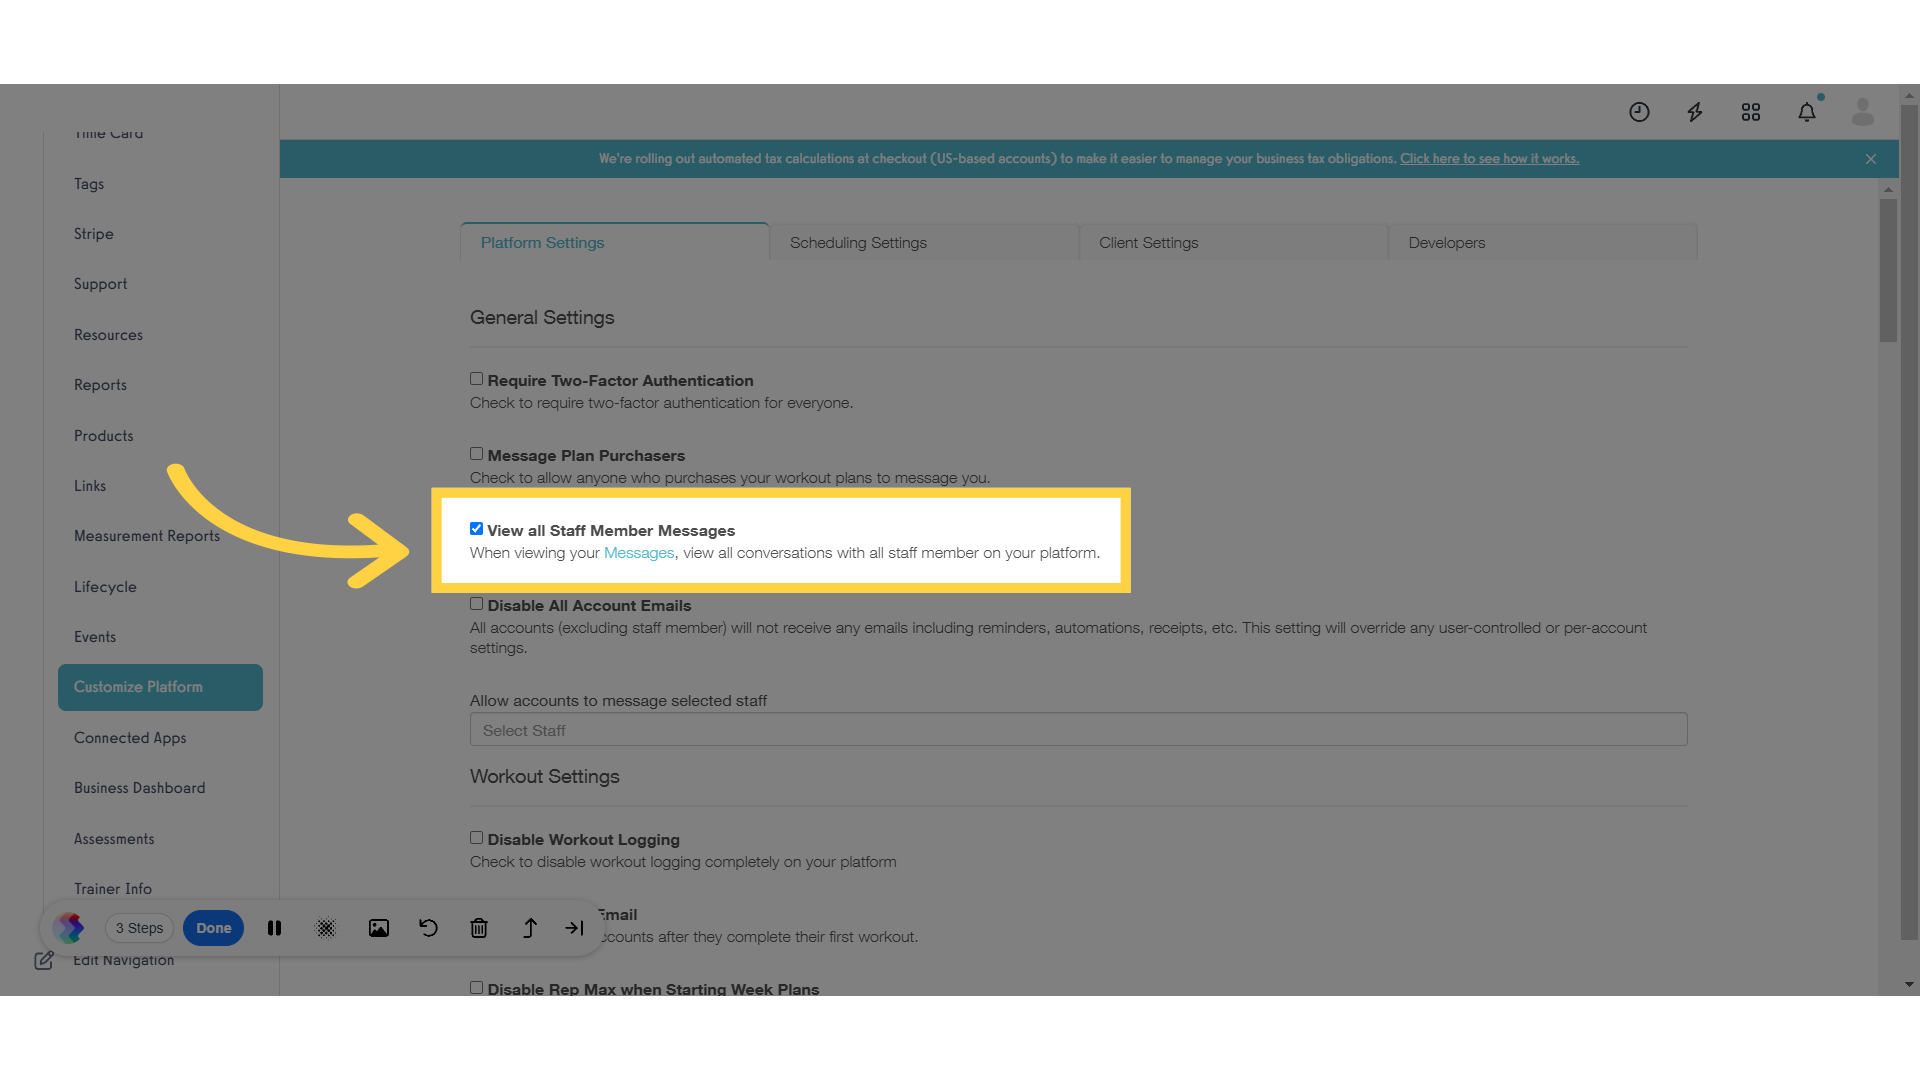Open Scheduling Settings tab
The width and height of the screenshot is (1920, 1080).
(857, 241)
